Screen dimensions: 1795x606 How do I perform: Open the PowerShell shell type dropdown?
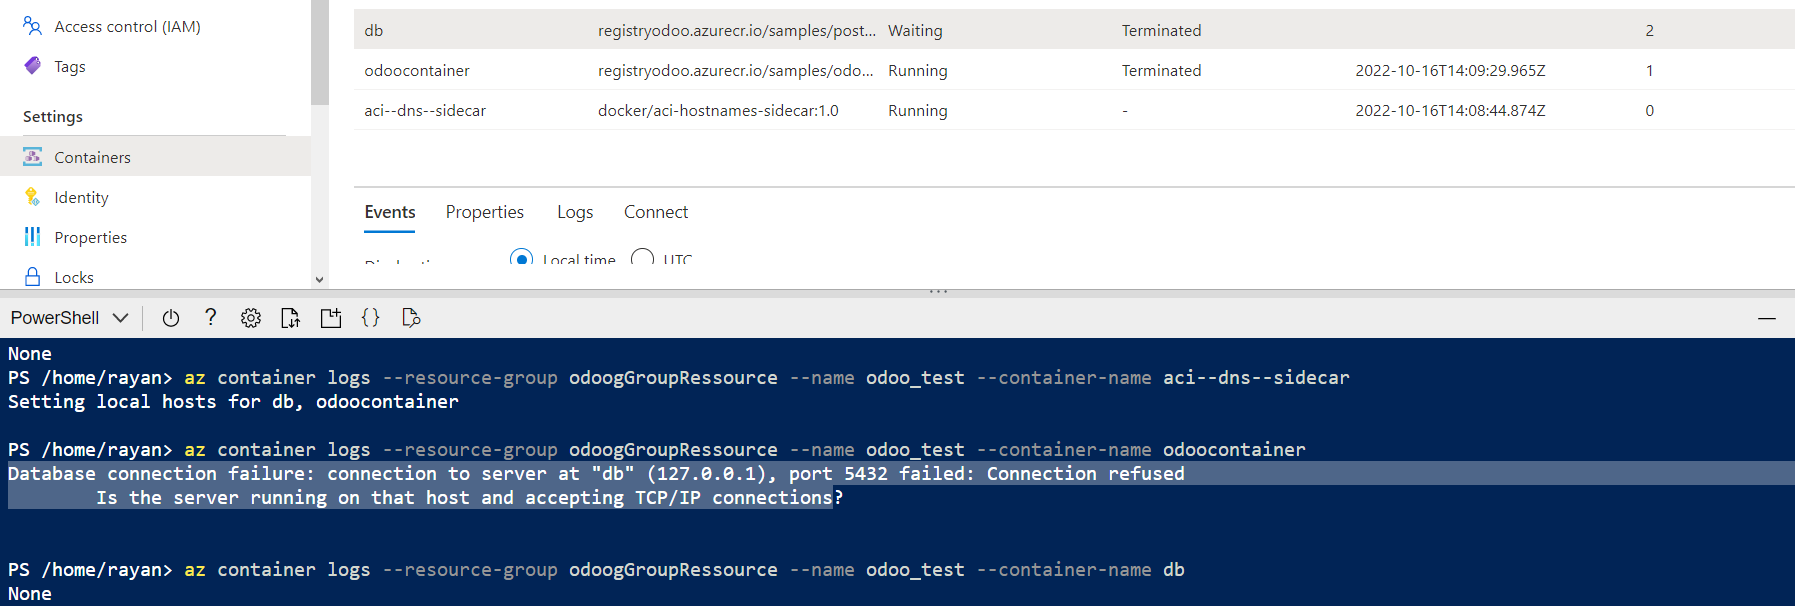pyautogui.click(x=69, y=318)
